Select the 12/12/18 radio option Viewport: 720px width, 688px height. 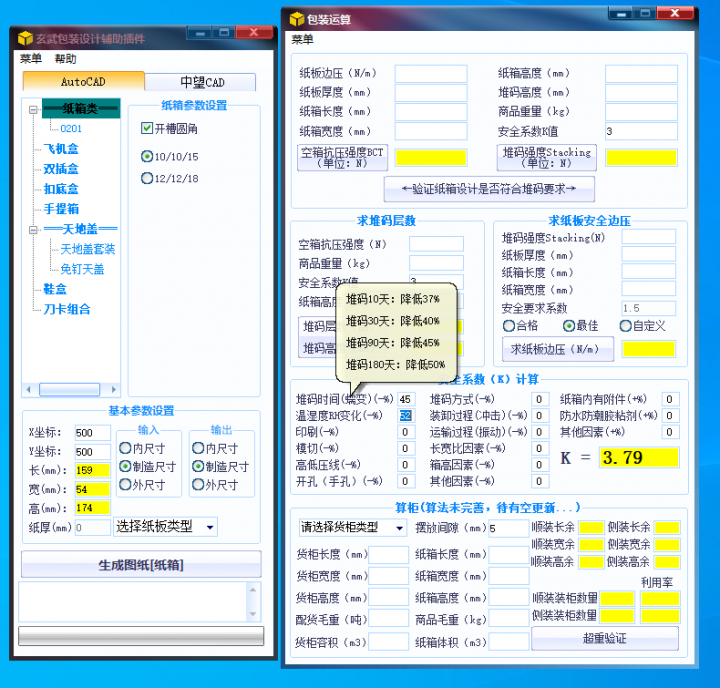point(147,179)
